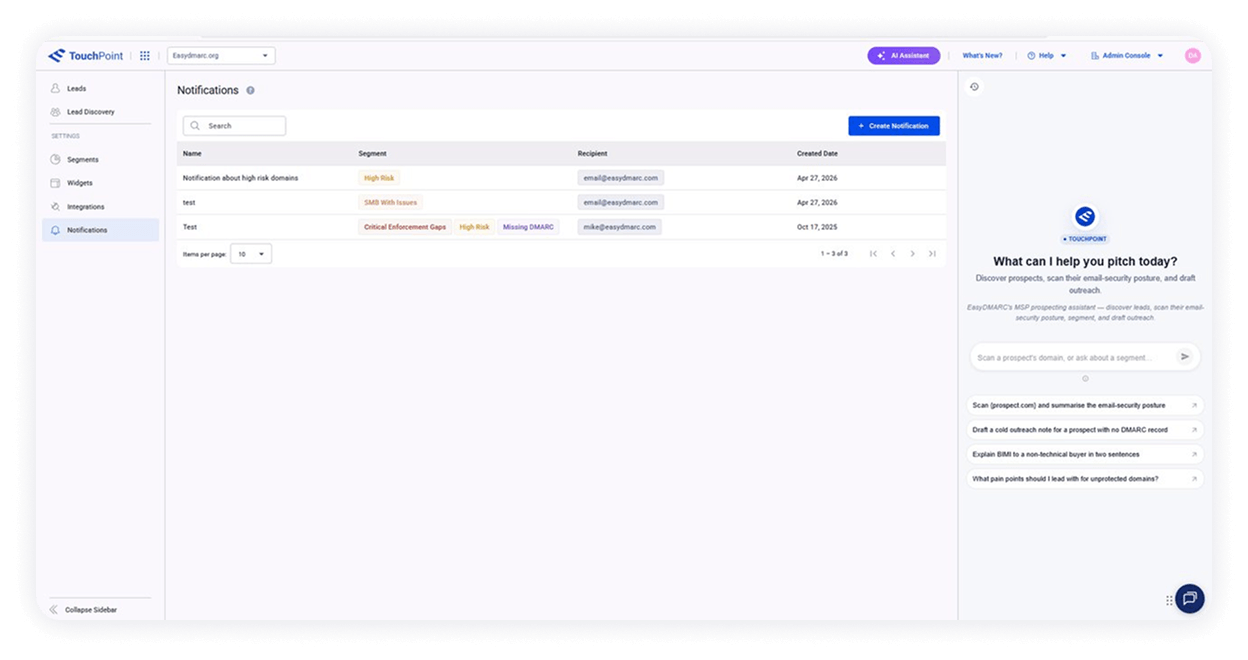Click the TouchPoint assistant logo badge
1248x660 pixels.
(x=1085, y=216)
